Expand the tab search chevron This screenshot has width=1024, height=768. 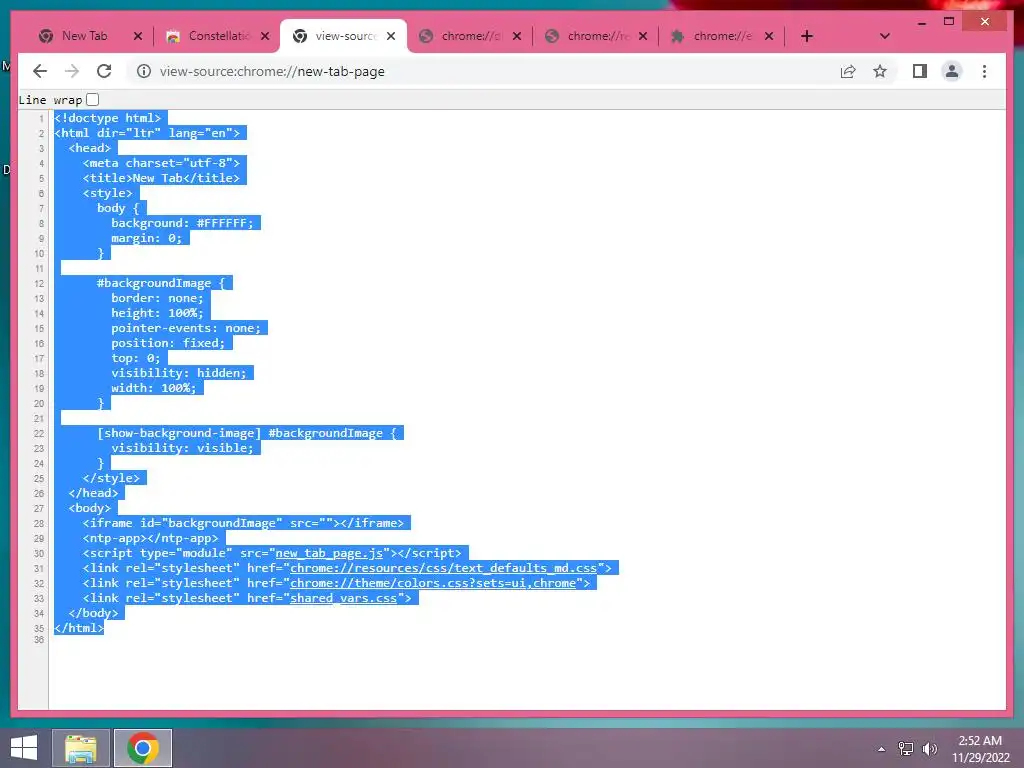pyautogui.click(x=884, y=36)
